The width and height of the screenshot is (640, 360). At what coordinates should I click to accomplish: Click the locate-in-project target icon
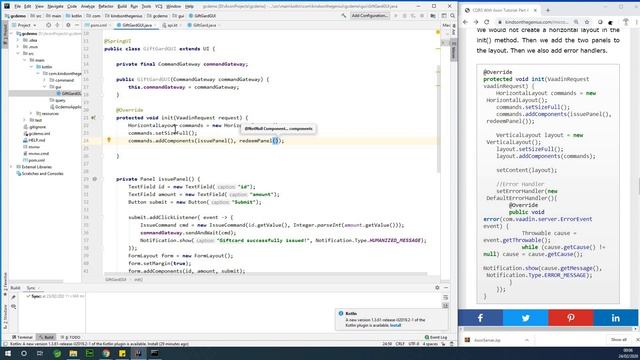pyautogui.click(x=49, y=25)
